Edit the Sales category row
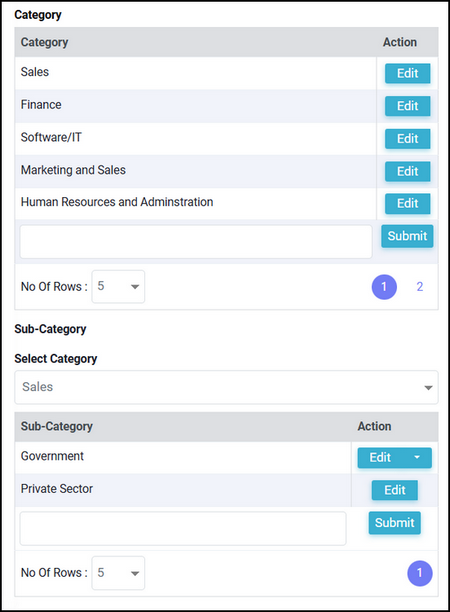 pyautogui.click(x=407, y=73)
